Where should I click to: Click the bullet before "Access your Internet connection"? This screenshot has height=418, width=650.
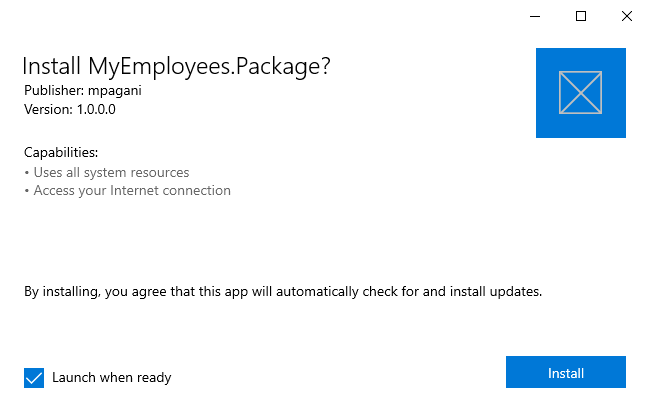point(26,190)
